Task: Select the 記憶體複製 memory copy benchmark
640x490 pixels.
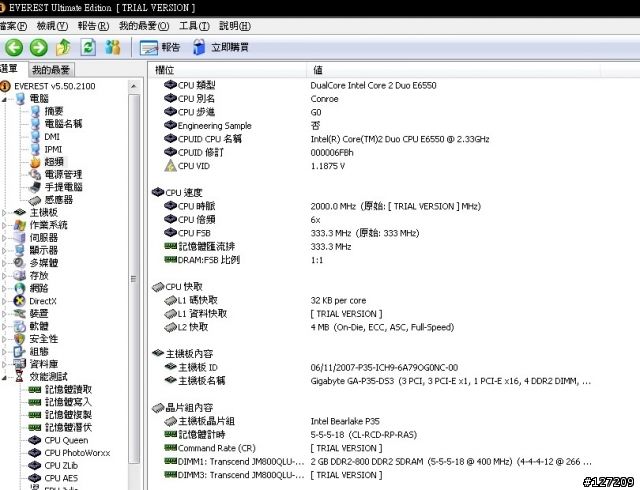Action: point(68,415)
